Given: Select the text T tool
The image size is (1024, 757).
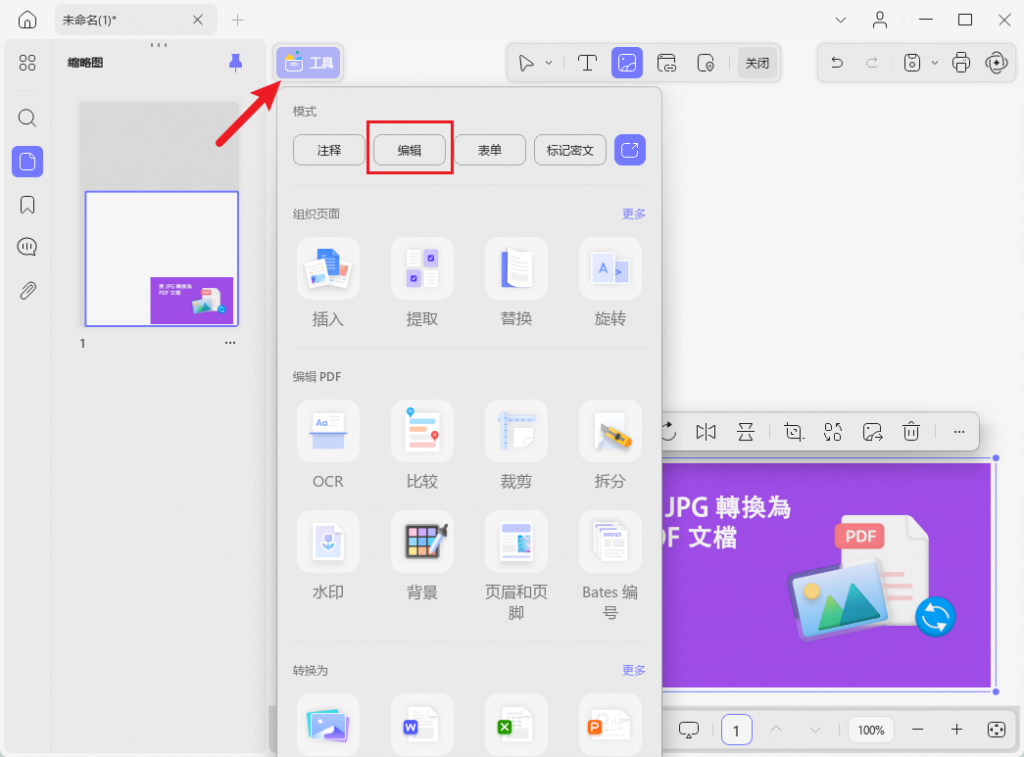Looking at the screenshot, I should pos(587,63).
